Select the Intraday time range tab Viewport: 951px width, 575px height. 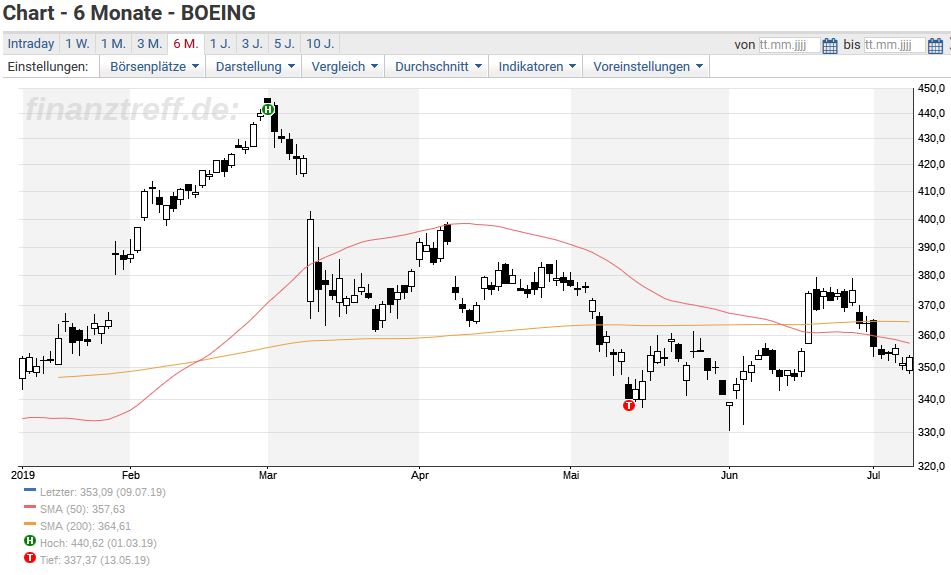tap(31, 44)
